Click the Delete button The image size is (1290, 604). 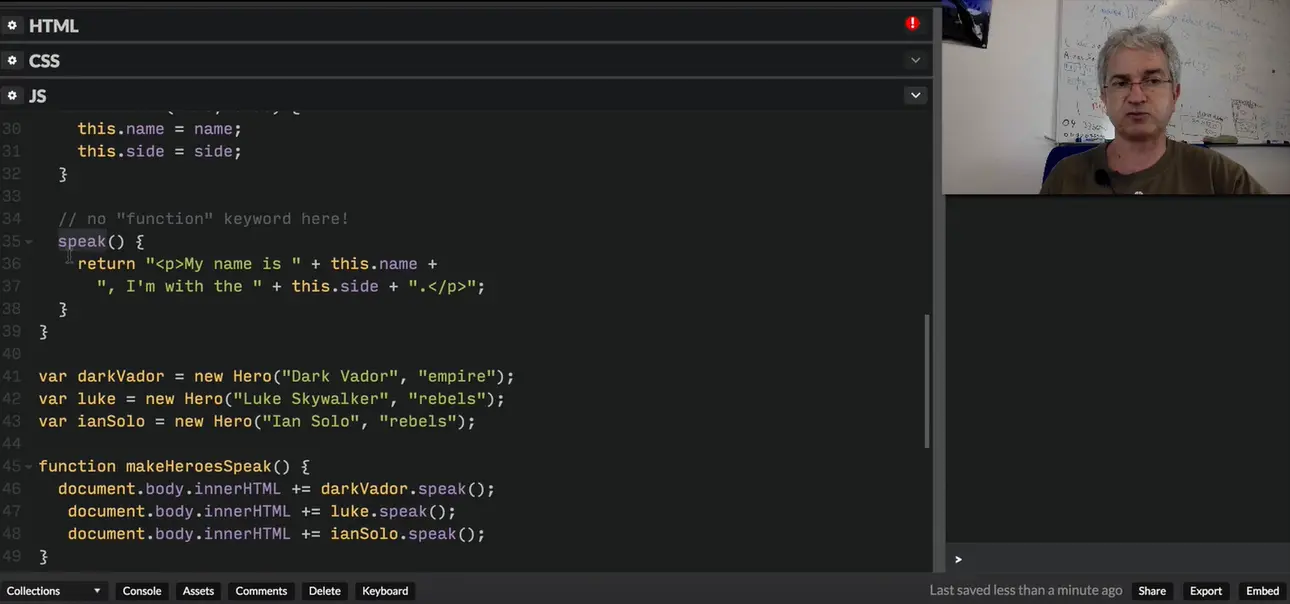click(x=324, y=591)
